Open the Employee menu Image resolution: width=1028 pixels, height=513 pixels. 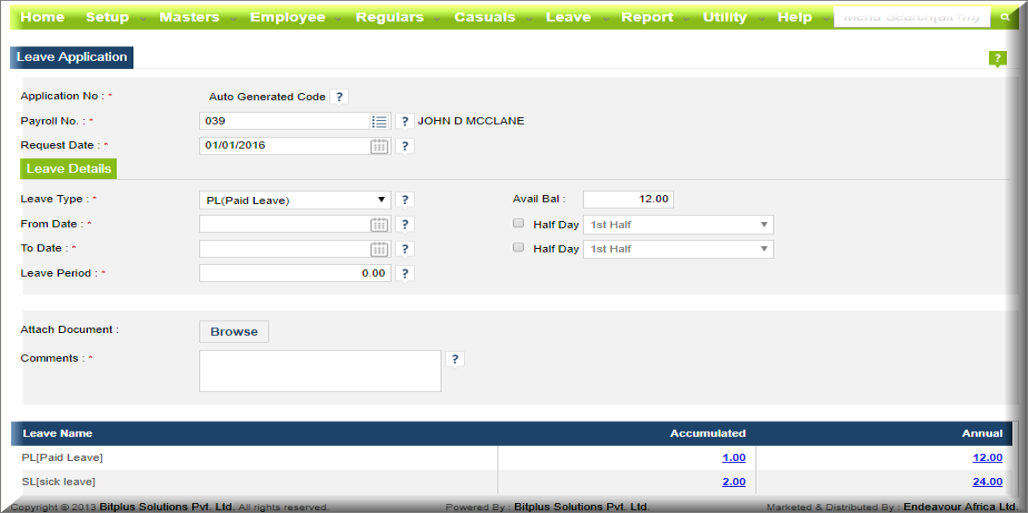click(288, 18)
